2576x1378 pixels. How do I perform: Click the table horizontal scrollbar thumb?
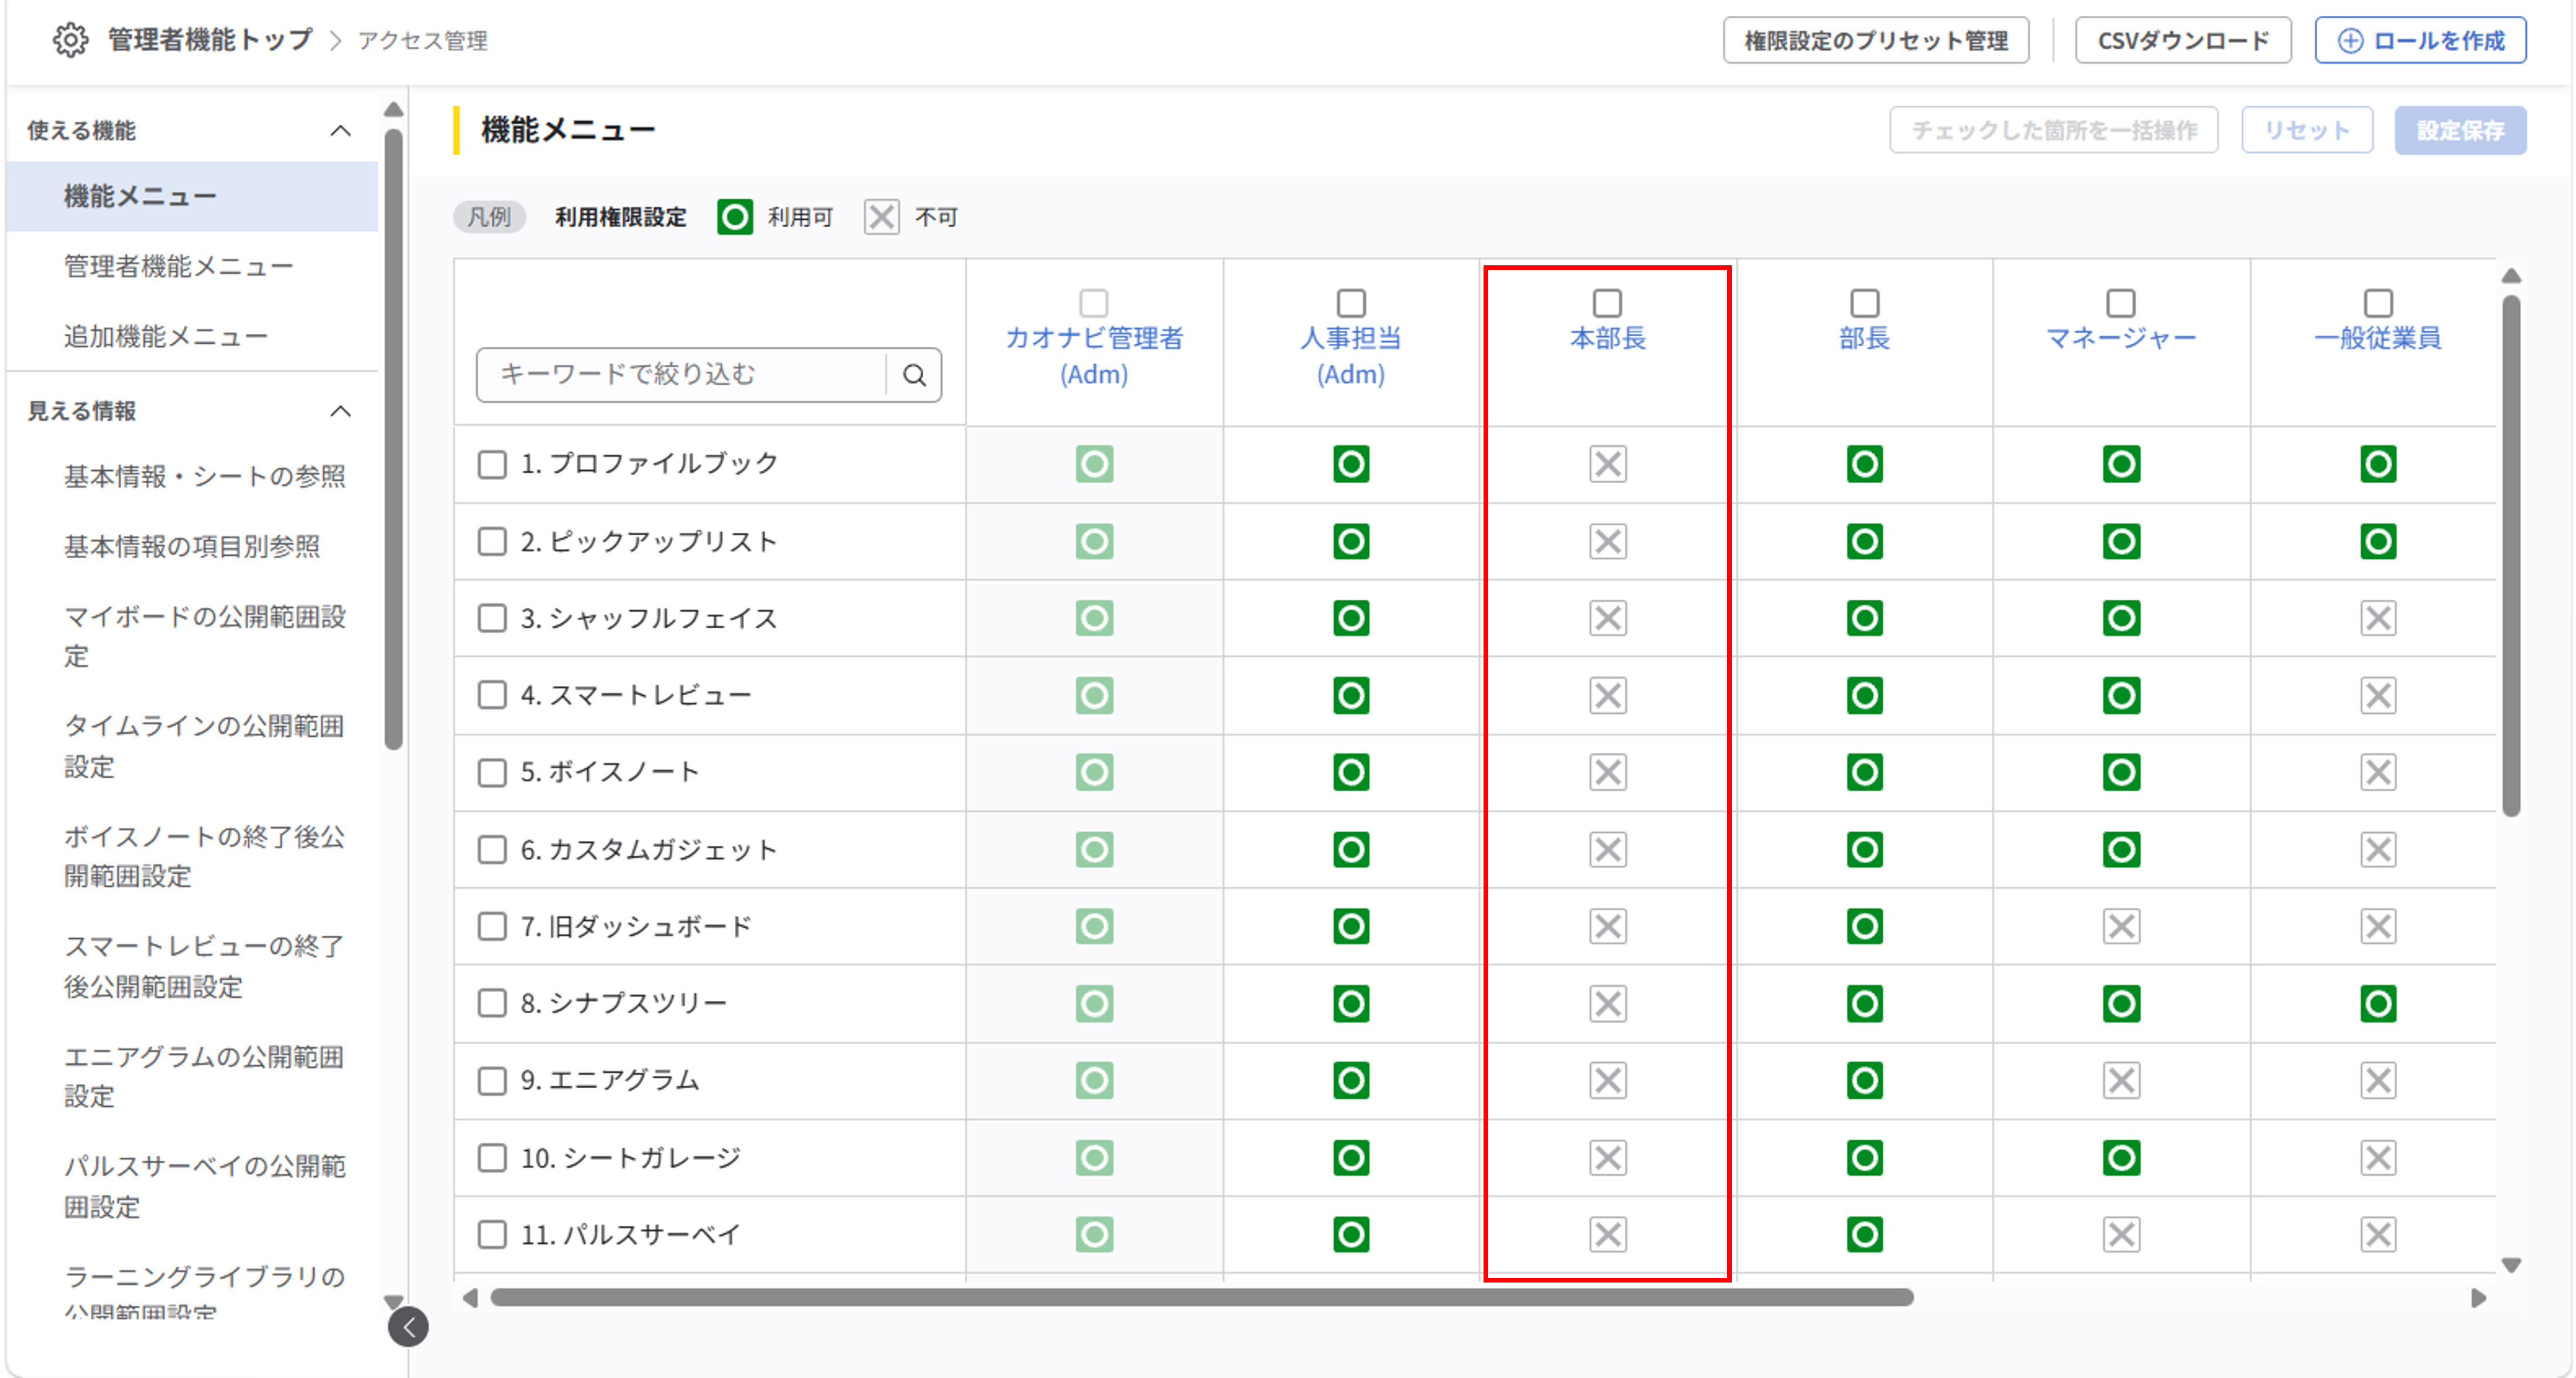tap(1202, 1298)
